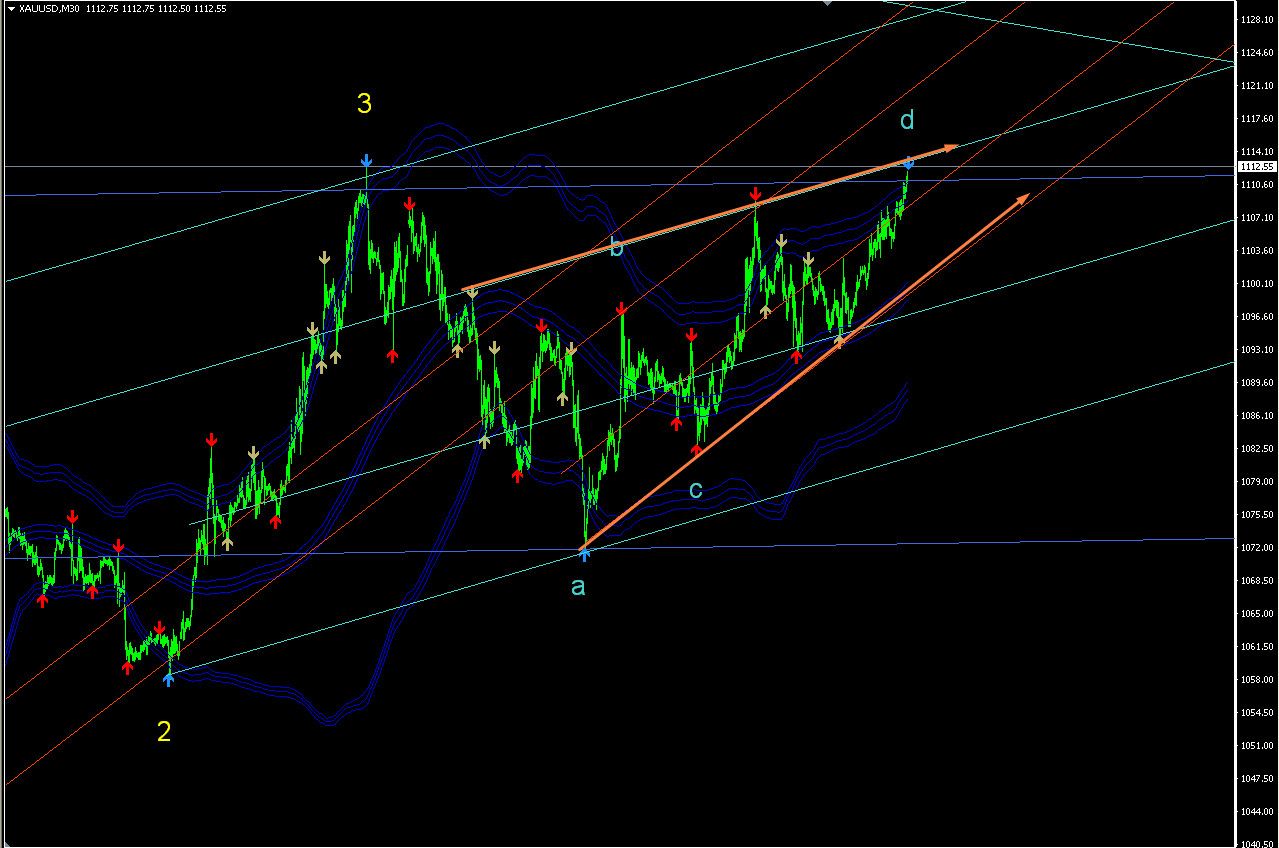Click the chart shift triangle marker at top
Screen dimensions: 1279x848
click(826, 3)
